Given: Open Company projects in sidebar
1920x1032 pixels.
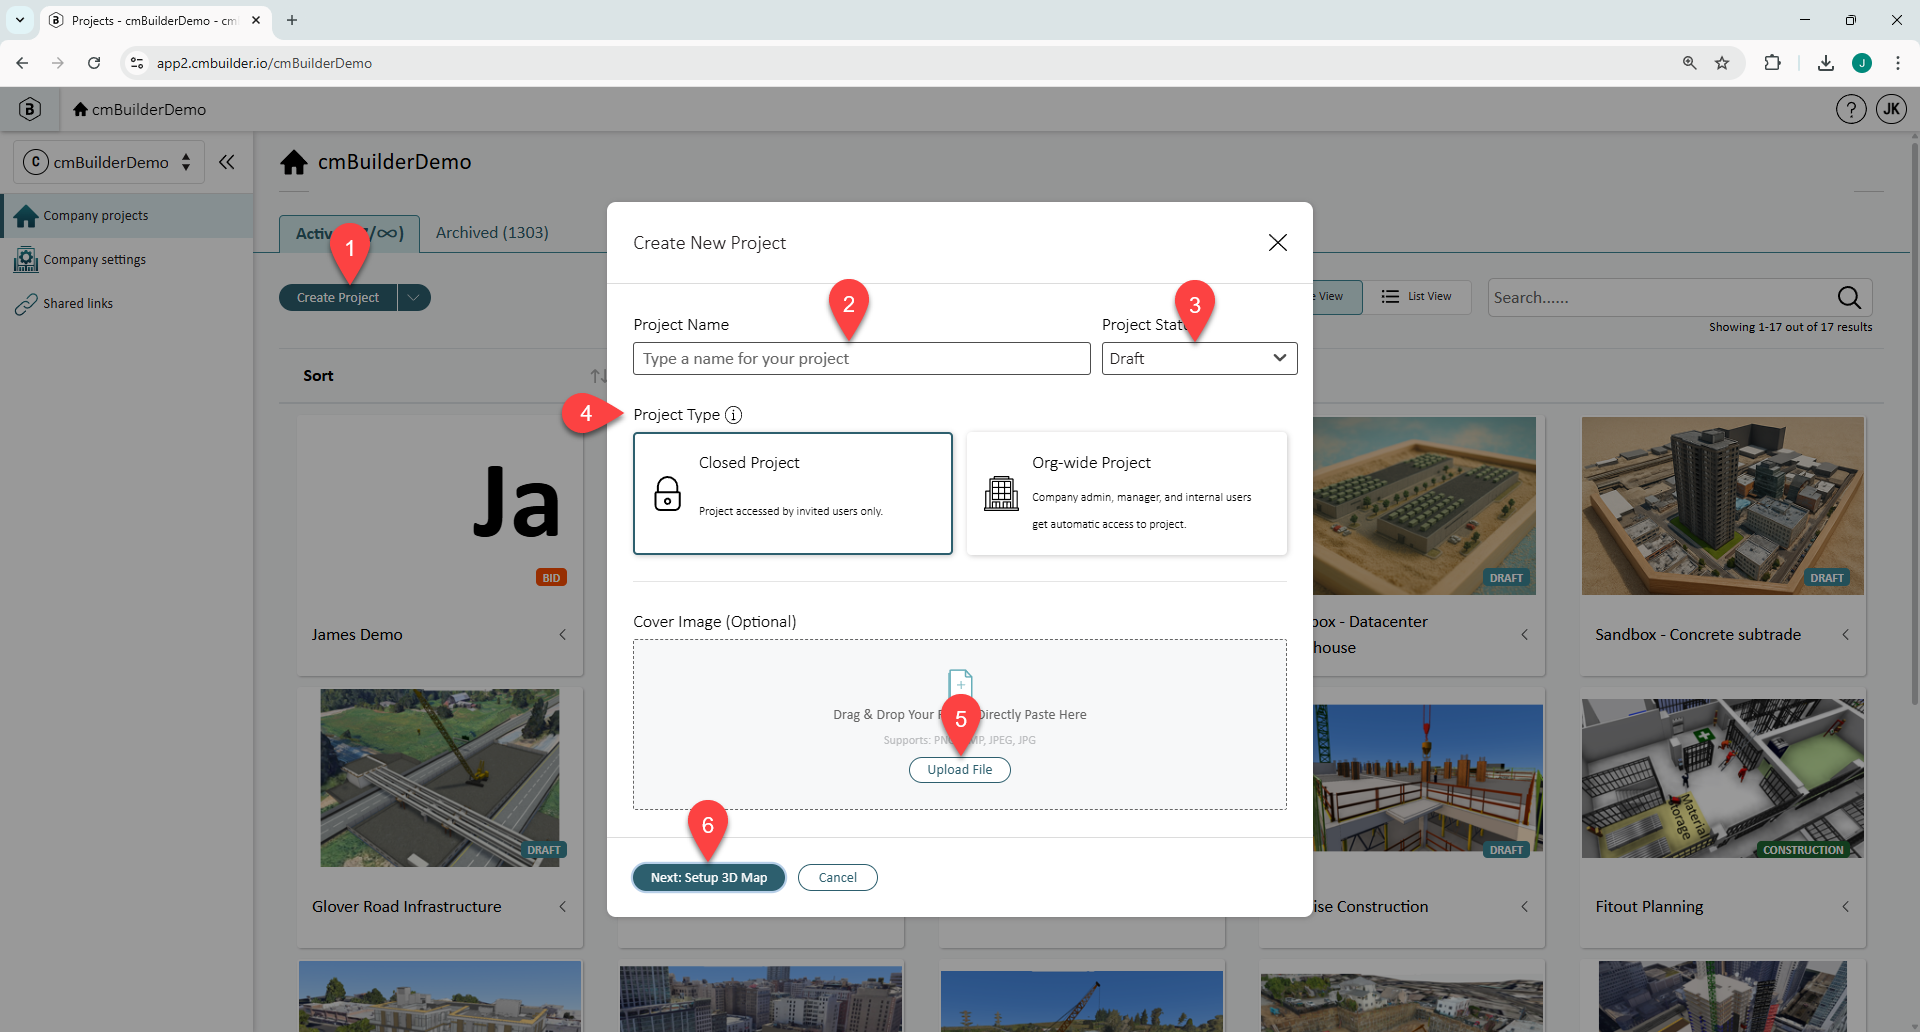Looking at the screenshot, I should 127,216.
